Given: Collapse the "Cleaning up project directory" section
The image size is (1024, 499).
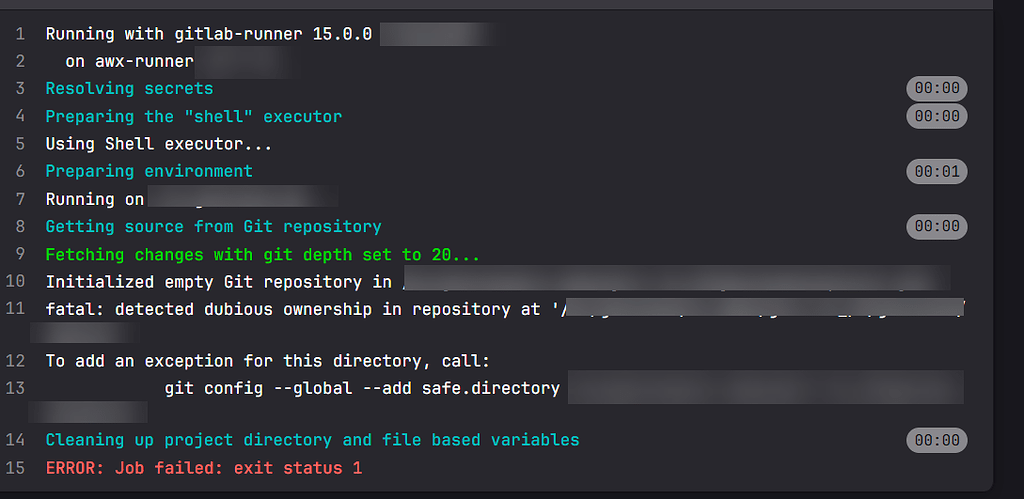Looking at the screenshot, I should coord(312,440).
